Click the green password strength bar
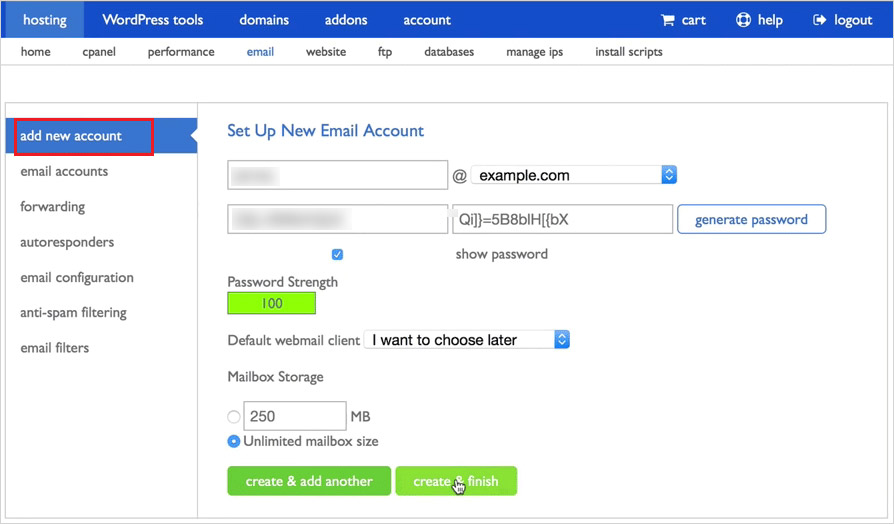 click(x=272, y=303)
